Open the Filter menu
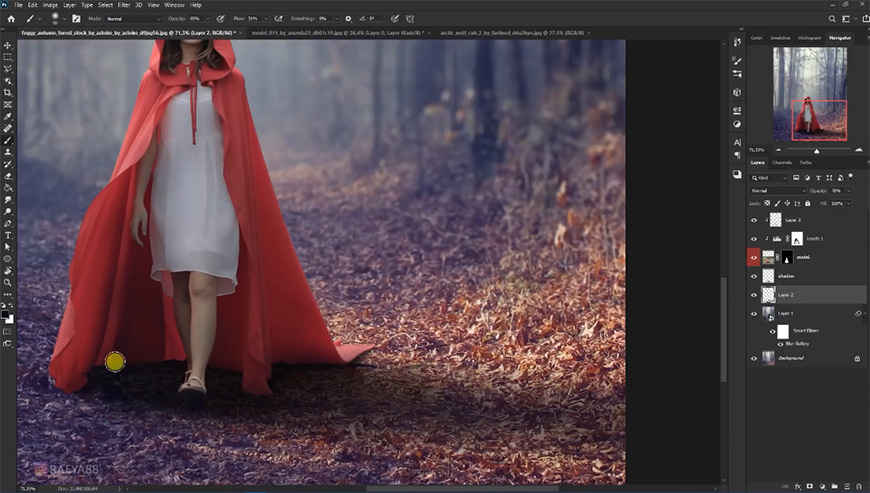This screenshot has width=870, height=493. (x=124, y=5)
